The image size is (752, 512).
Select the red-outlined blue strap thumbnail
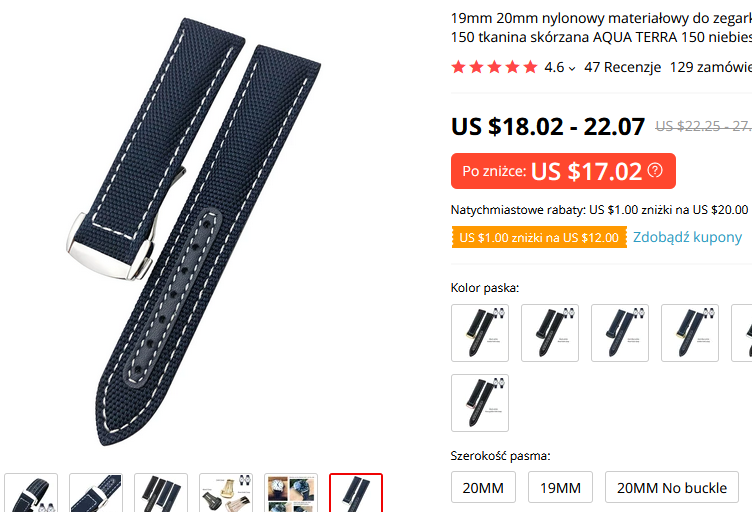[356, 493]
